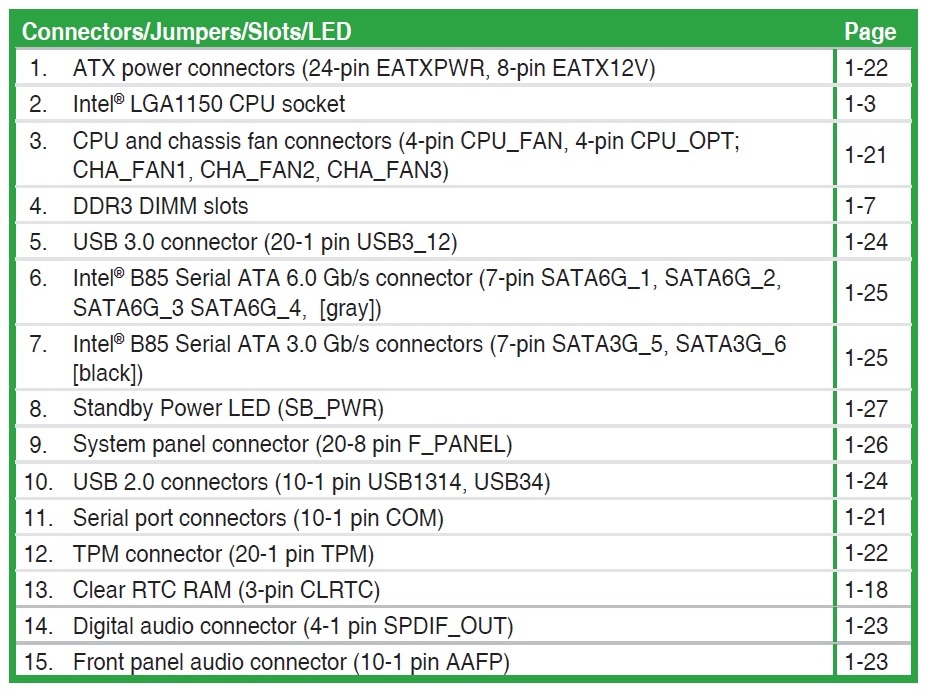Image resolution: width=929 pixels, height=693 pixels.
Task: Select the Intel LGA1150 CPU socket entry
Action: 209,103
